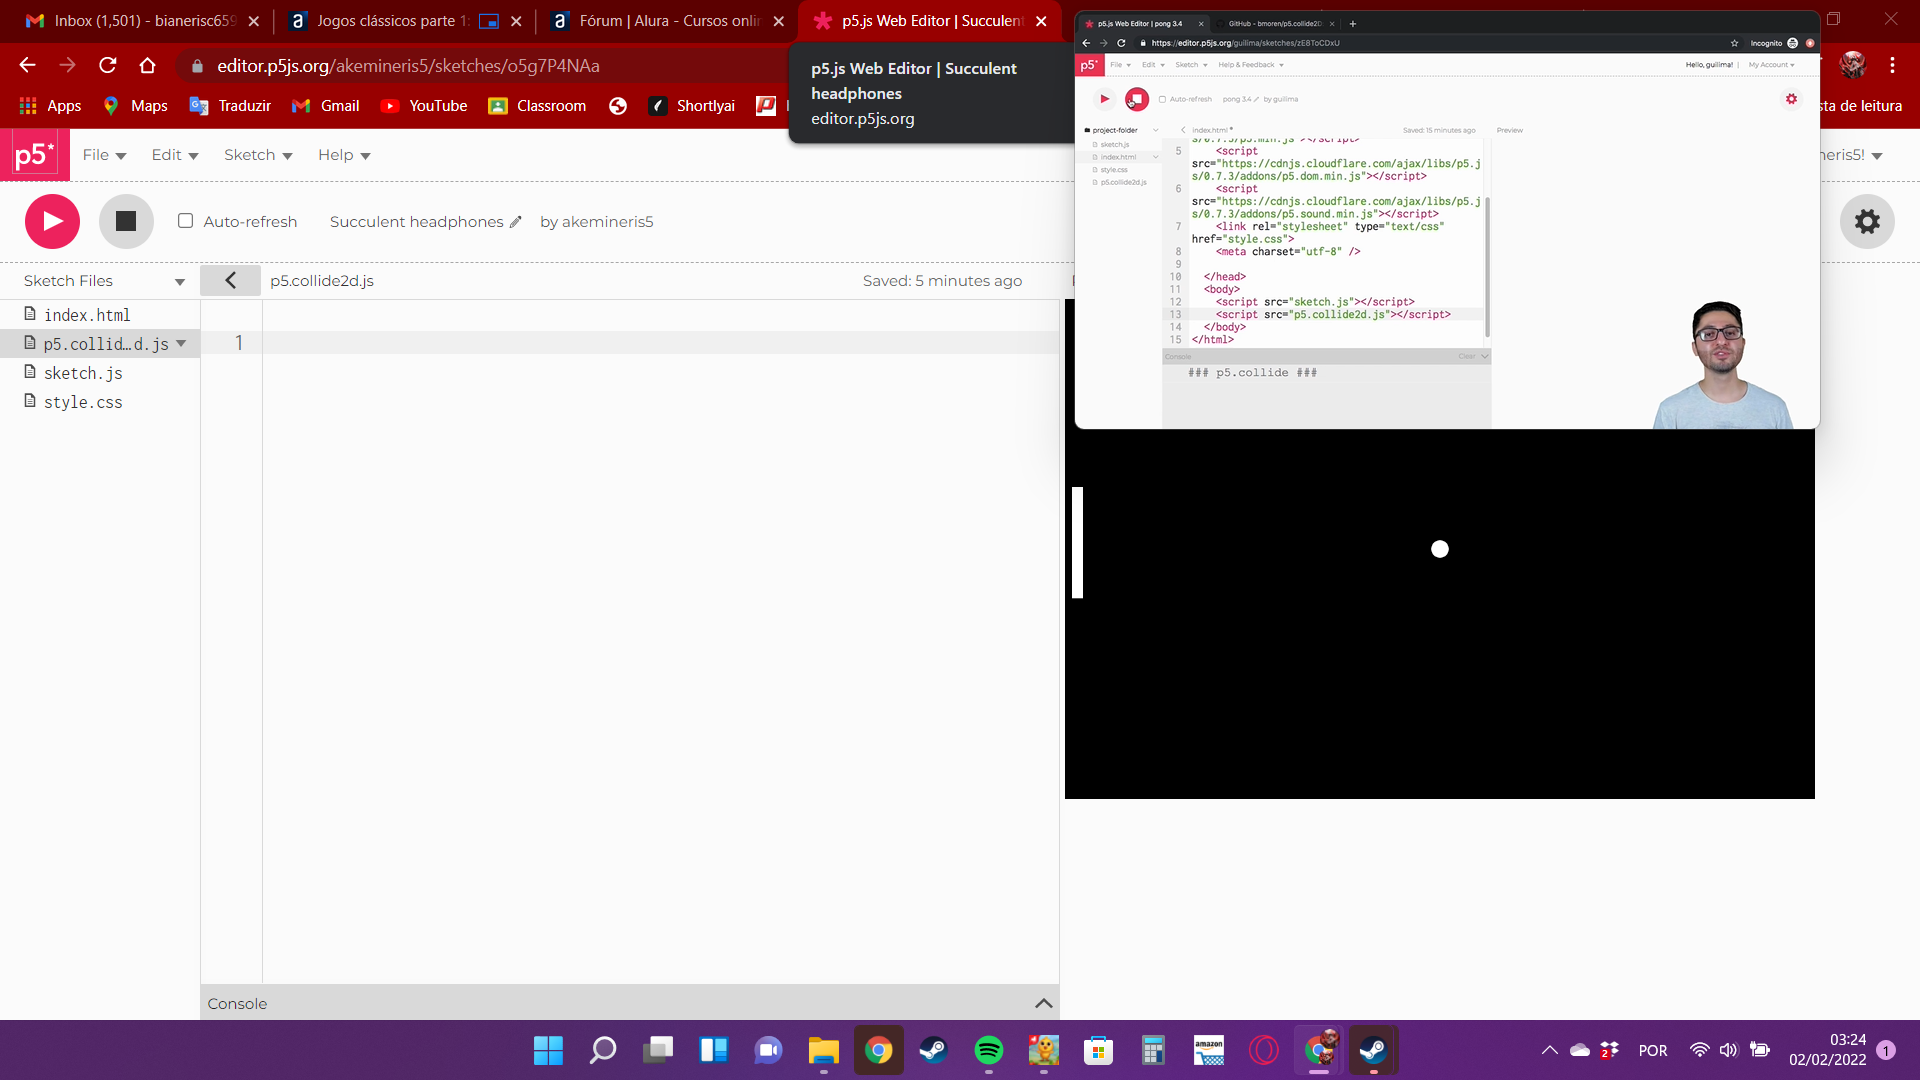Open editor settings gear
This screenshot has width=1920, height=1080.
click(1867, 221)
